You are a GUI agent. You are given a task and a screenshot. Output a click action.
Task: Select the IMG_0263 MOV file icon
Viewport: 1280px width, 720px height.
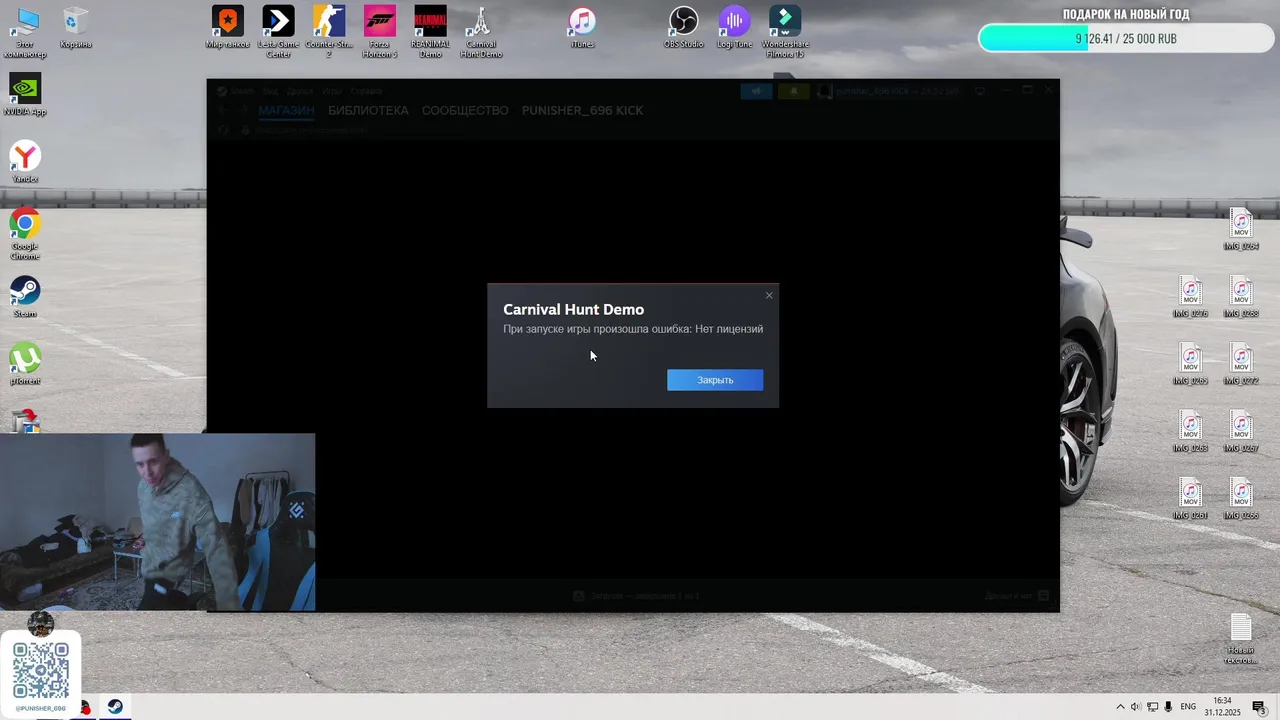pos(1190,431)
